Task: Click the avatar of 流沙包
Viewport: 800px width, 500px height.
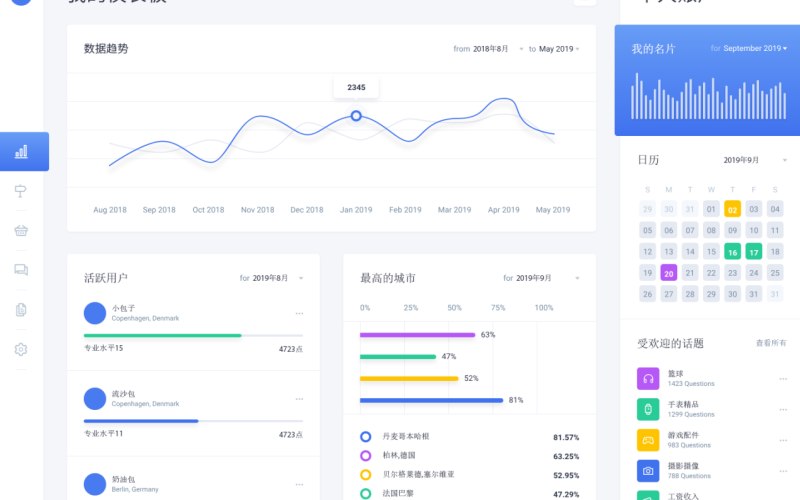Action: tap(95, 398)
